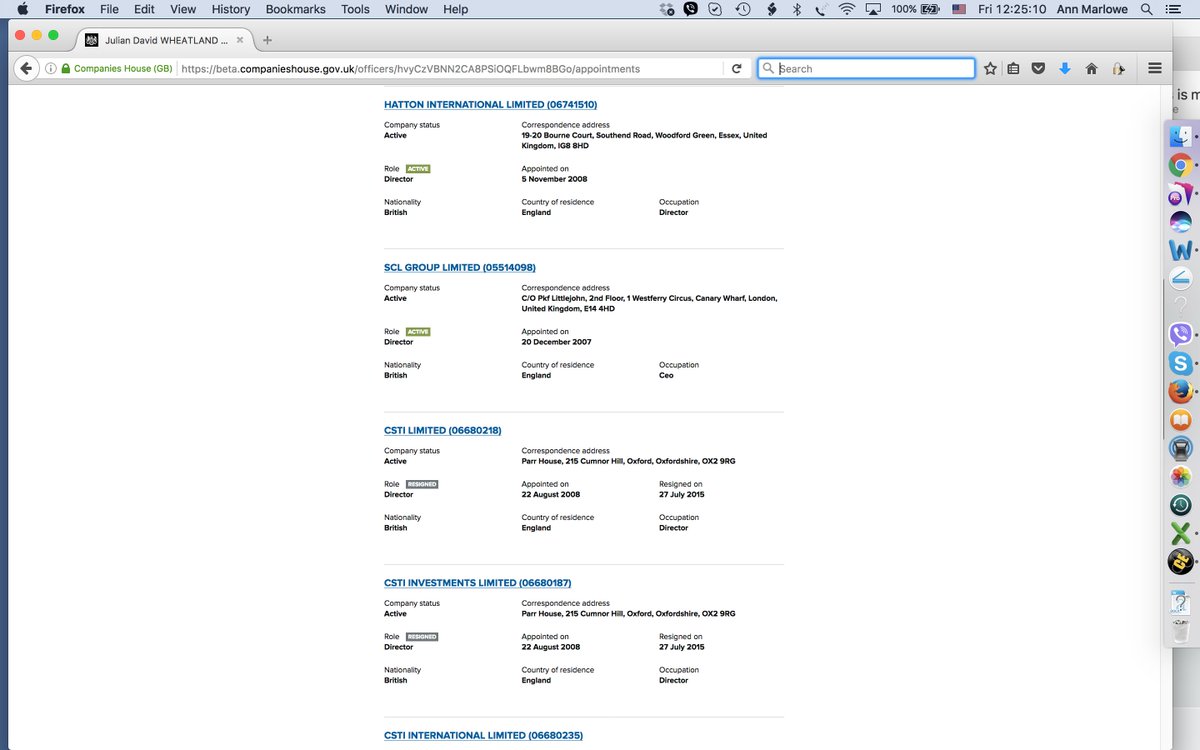Click SCL GROUP occupation value 'Ceo'
The height and width of the screenshot is (750, 1200).
pos(666,375)
